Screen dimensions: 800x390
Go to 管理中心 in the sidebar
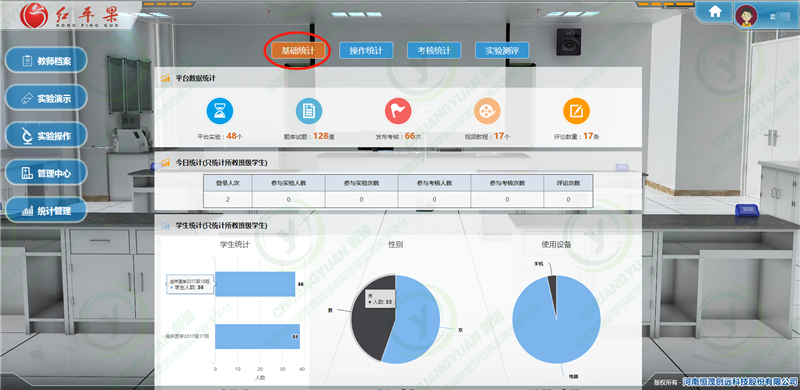click(46, 173)
